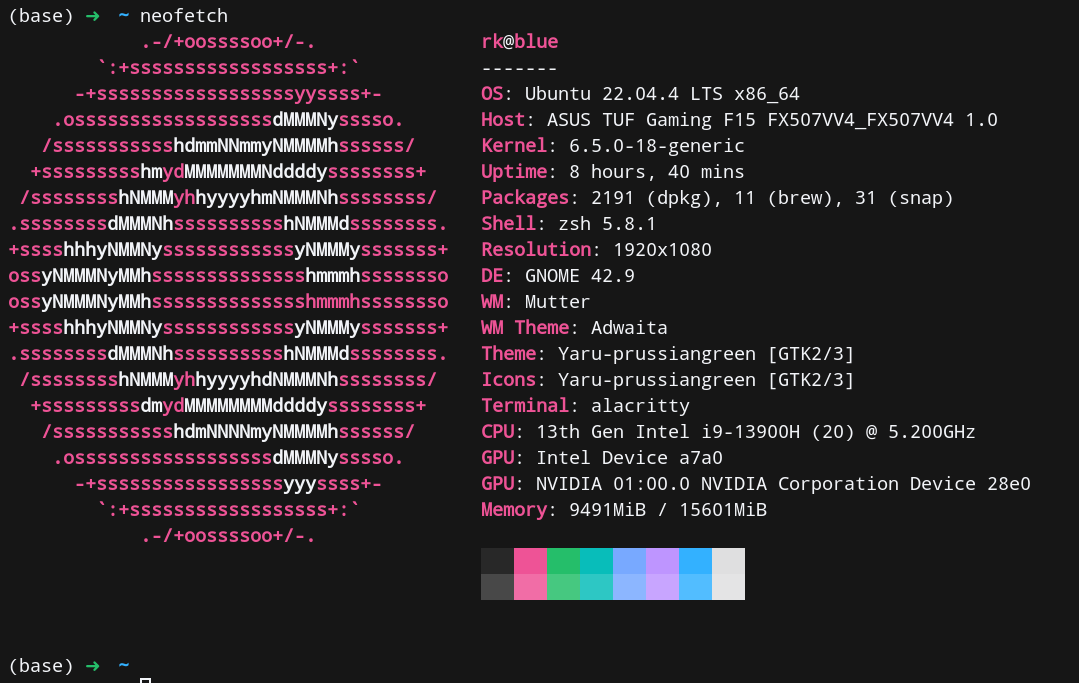
Task: Click the OS line reading Ubuntu 22.04.4 LTS
Action: coord(640,94)
